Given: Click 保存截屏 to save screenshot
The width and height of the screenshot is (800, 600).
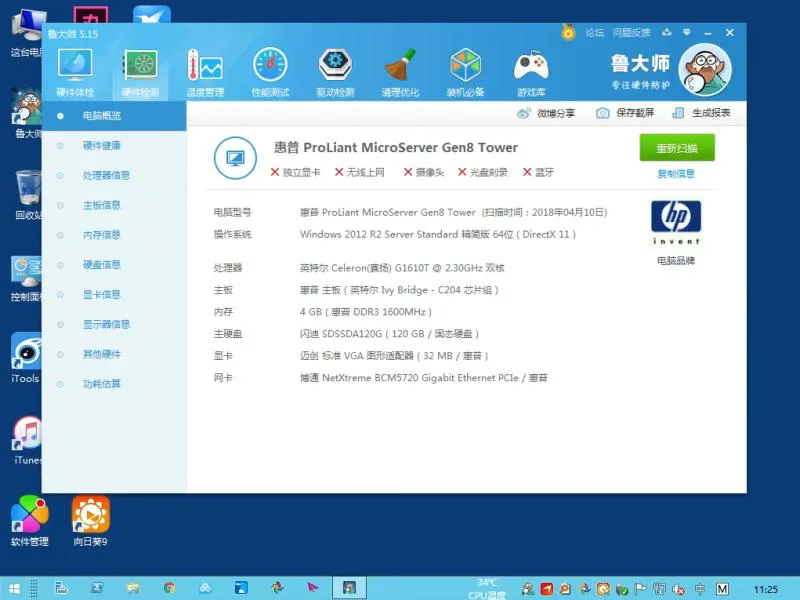Looking at the screenshot, I should click(x=625, y=113).
